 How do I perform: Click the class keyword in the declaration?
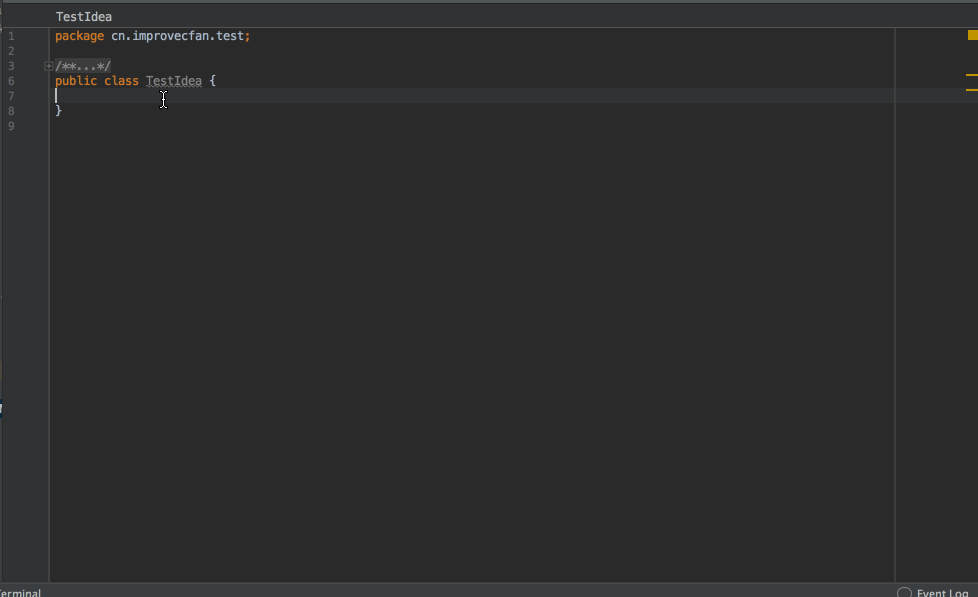tap(121, 81)
